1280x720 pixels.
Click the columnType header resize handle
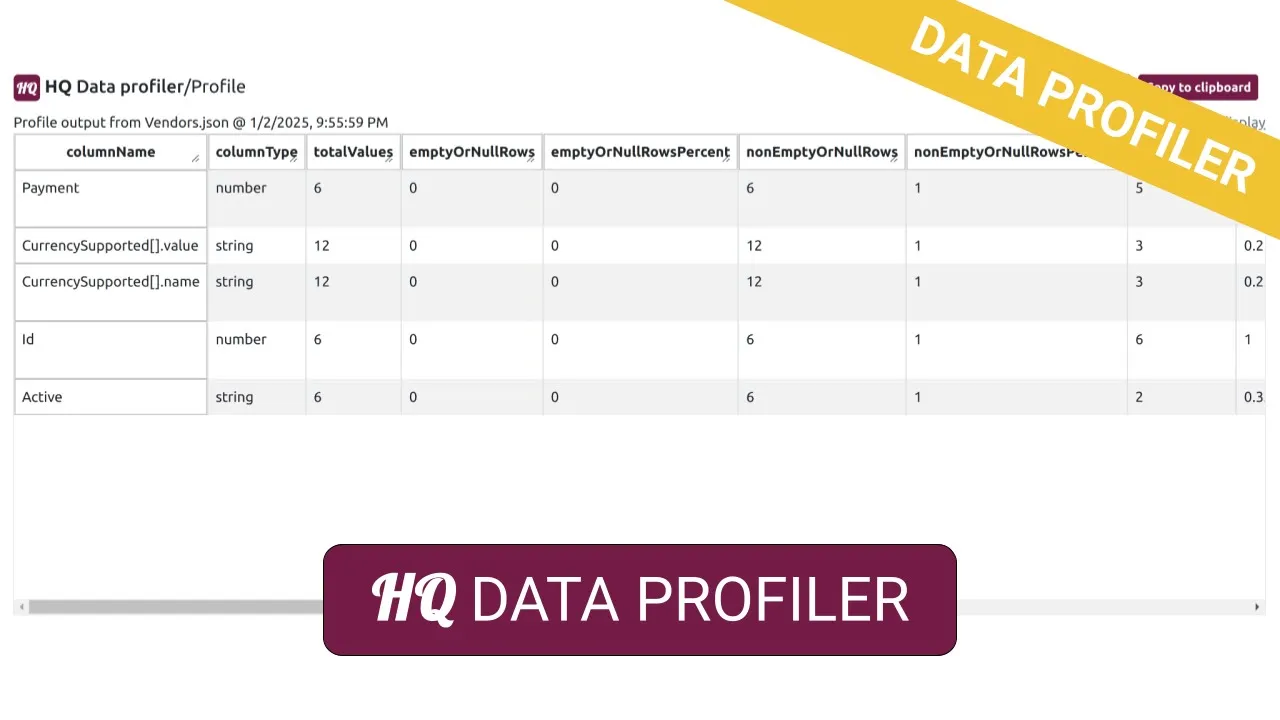click(x=294, y=160)
